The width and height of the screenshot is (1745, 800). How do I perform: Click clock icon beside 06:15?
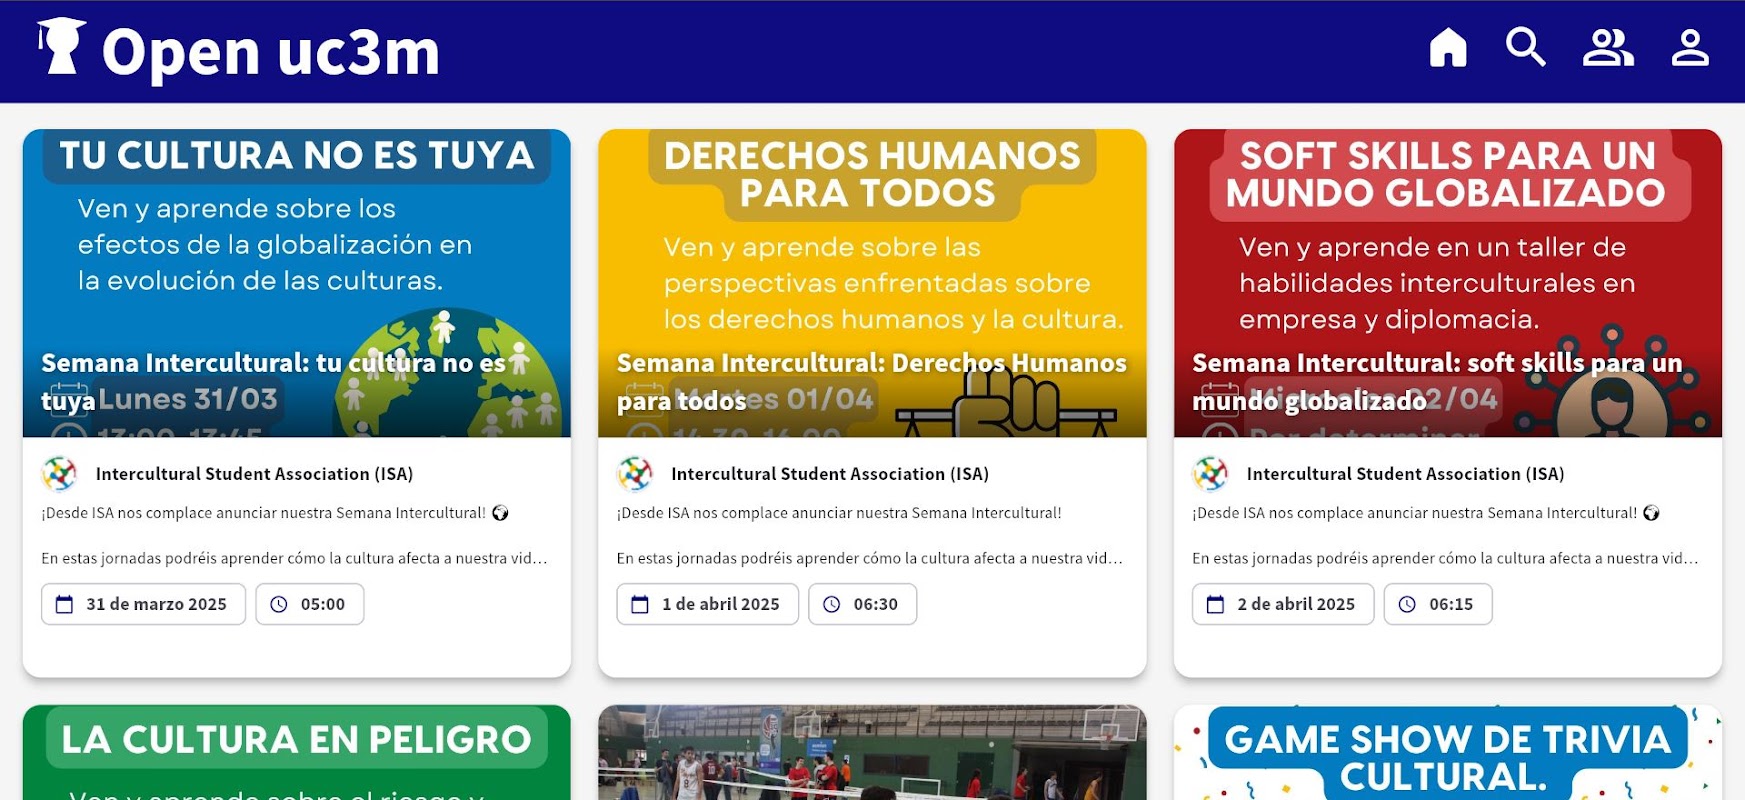1407,604
